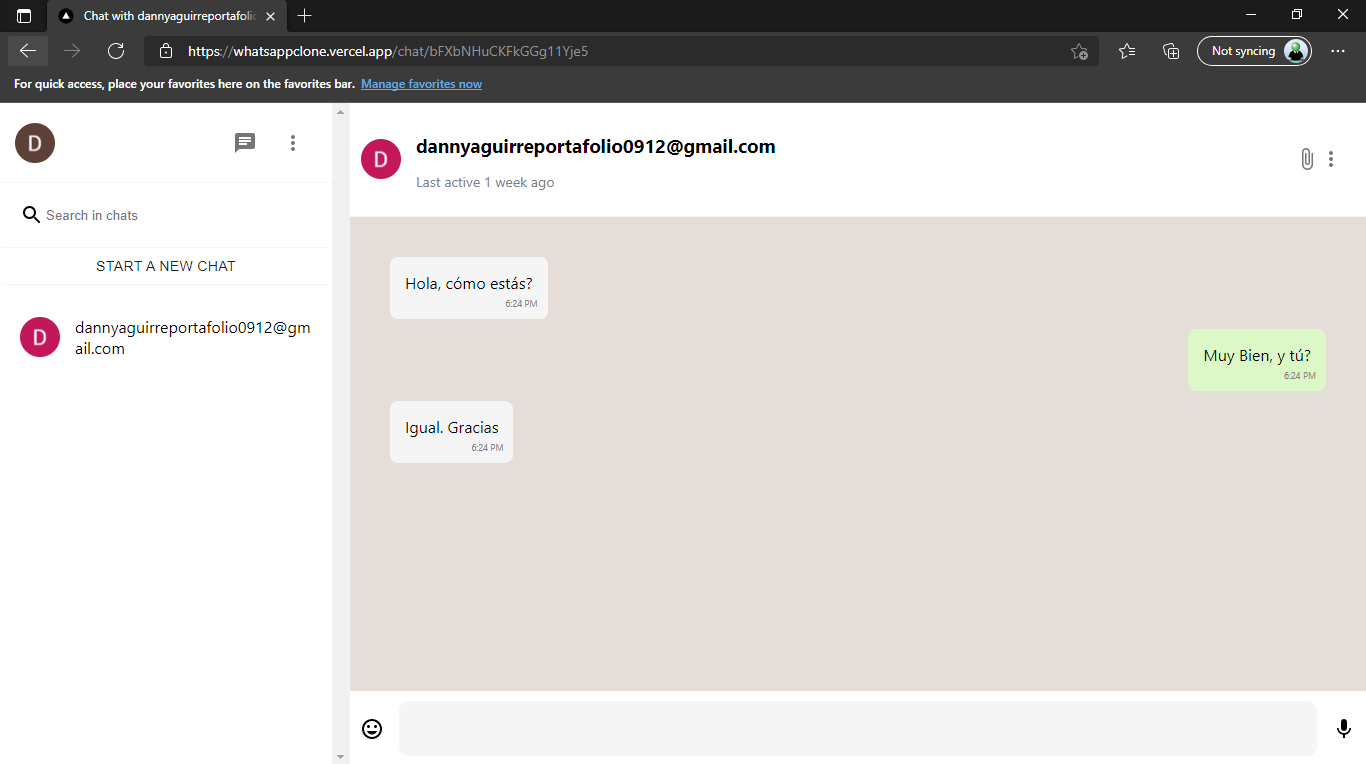Viewport: 1366px width, 764px height.
Task: Open the tab actions menu icon
Action: [x=24, y=16]
